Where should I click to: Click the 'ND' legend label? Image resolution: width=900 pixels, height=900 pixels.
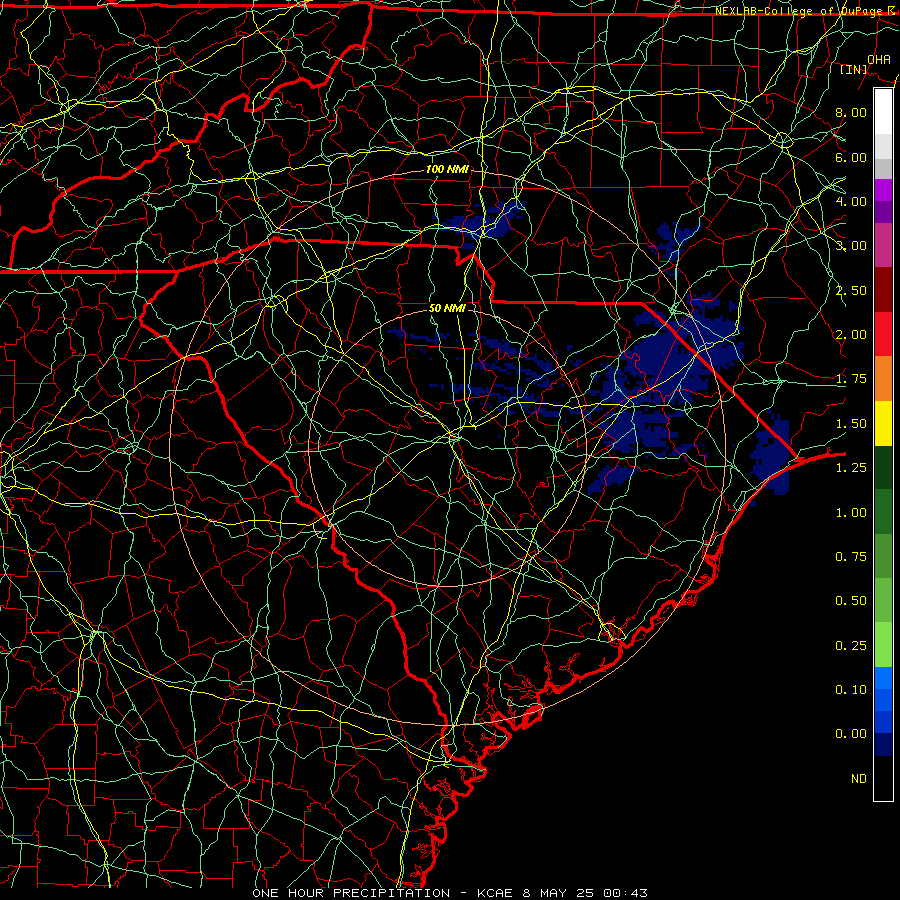click(859, 779)
